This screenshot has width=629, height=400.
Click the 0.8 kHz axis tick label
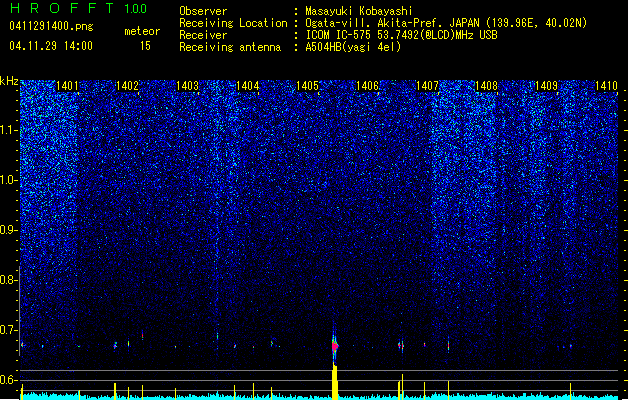[8, 280]
